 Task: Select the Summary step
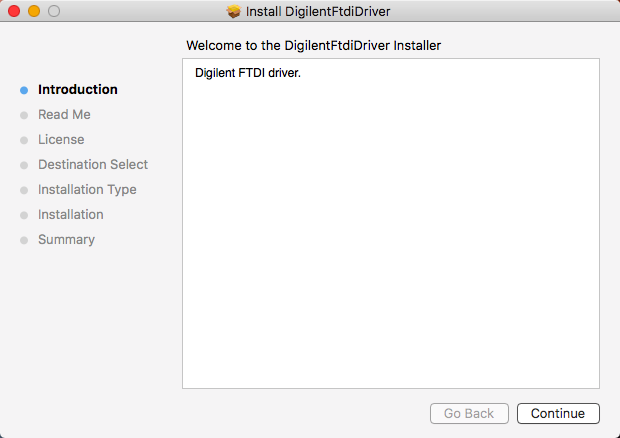click(x=66, y=240)
